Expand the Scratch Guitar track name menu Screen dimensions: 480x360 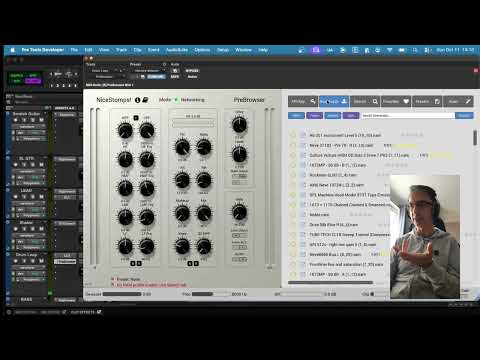[45, 114]
